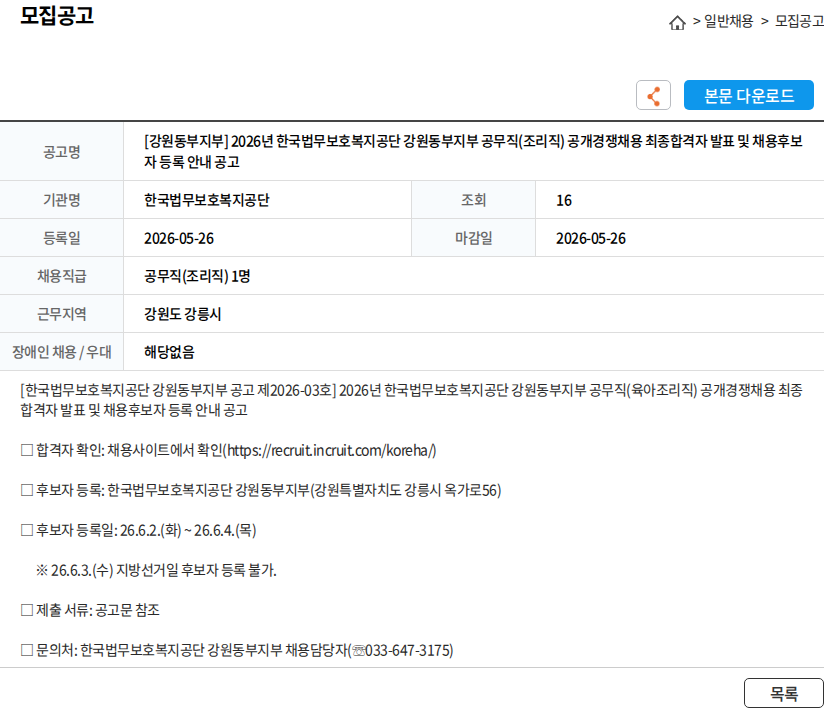Open 모집공고 breadcrumb link
Screen dimensions: 824x708
[799, 21]
